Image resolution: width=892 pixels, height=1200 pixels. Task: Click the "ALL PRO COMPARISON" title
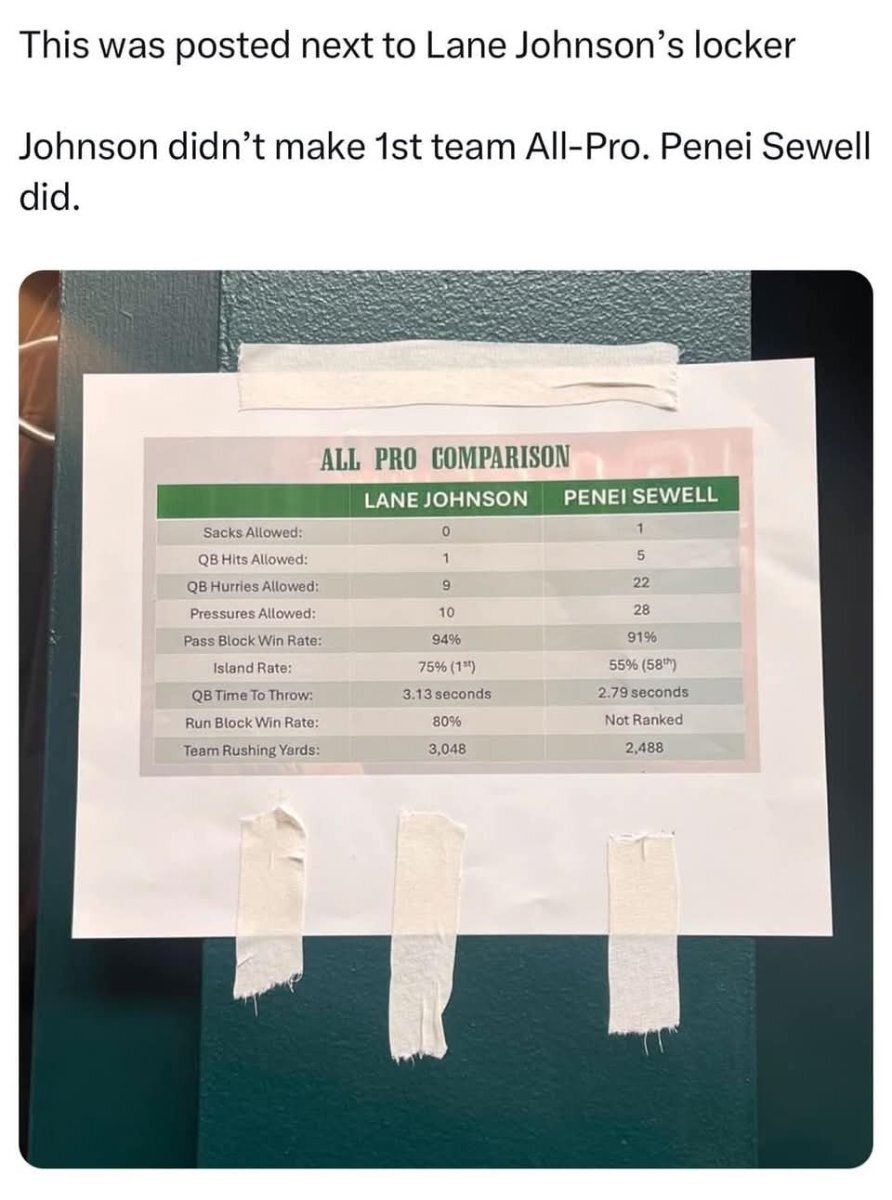445,459
